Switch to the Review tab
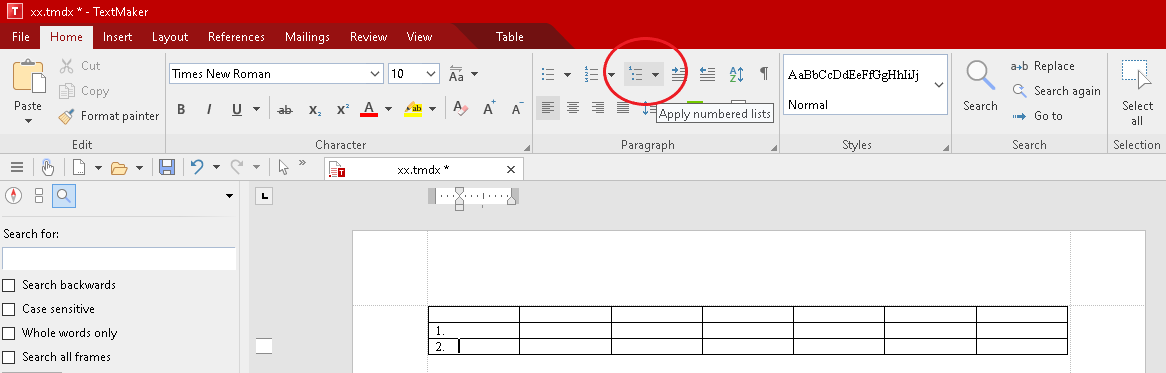1166x373 pixels. 369,36
